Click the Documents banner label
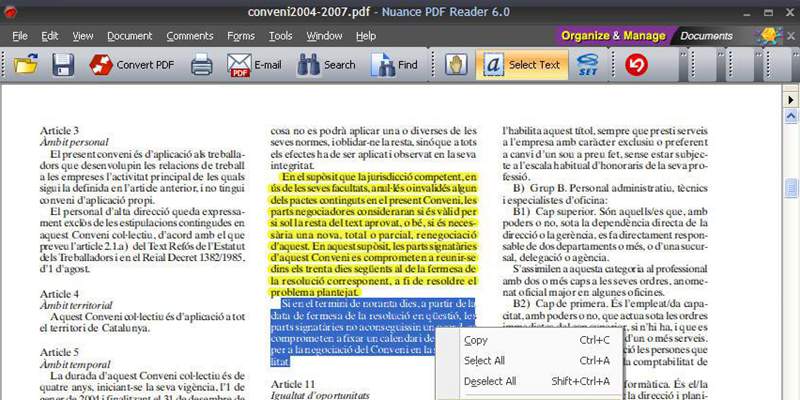Image resolution: width=800 pixels, height=400 pixels. pyautogui.click(x=706, y=36)
